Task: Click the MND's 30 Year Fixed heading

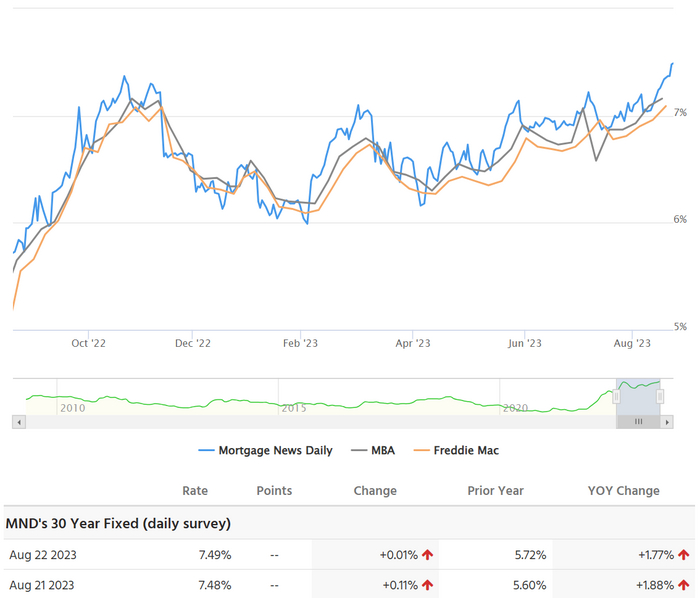Action: [x=118, y=522]
